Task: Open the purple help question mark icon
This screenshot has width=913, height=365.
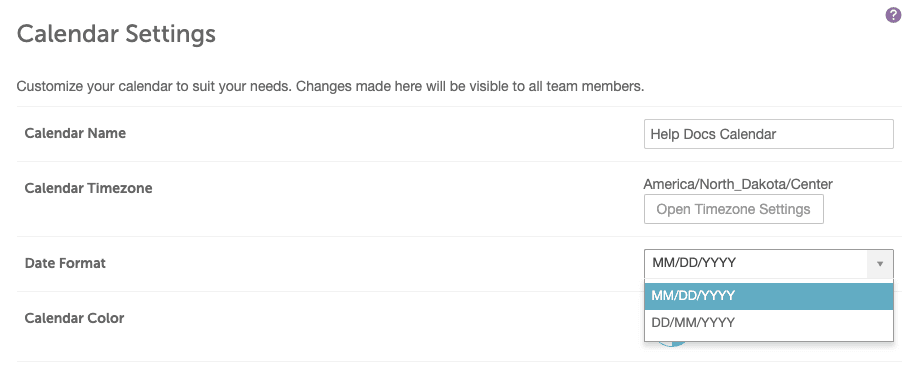Action: pos(893,16)
